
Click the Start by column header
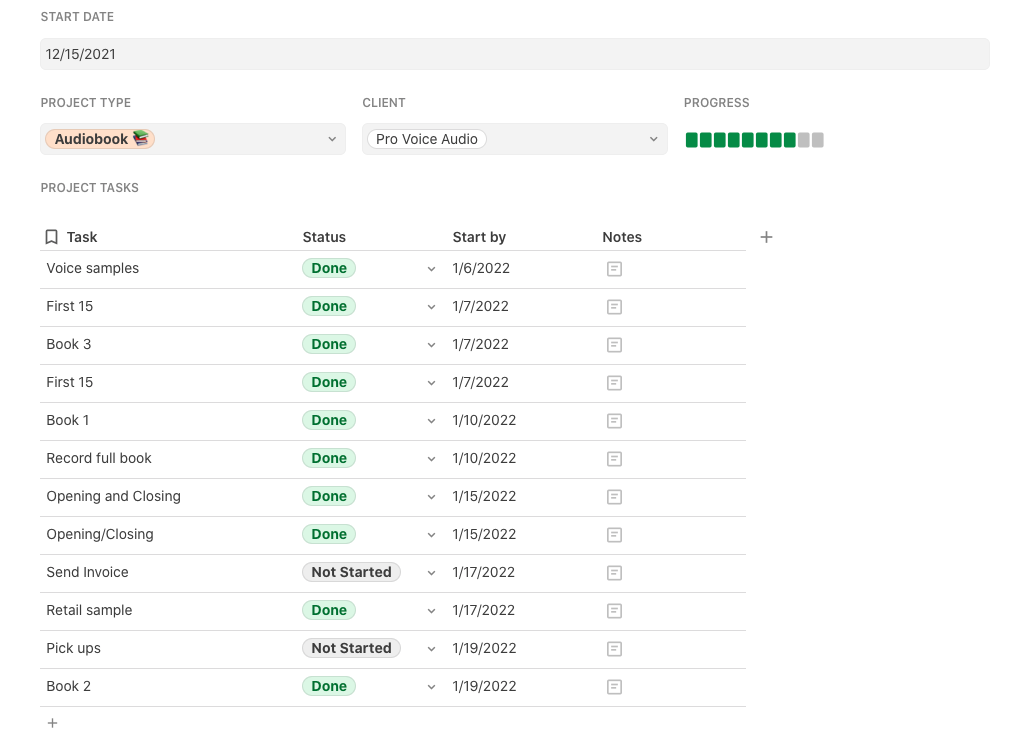pyautogui.click(x=479, y=237)
